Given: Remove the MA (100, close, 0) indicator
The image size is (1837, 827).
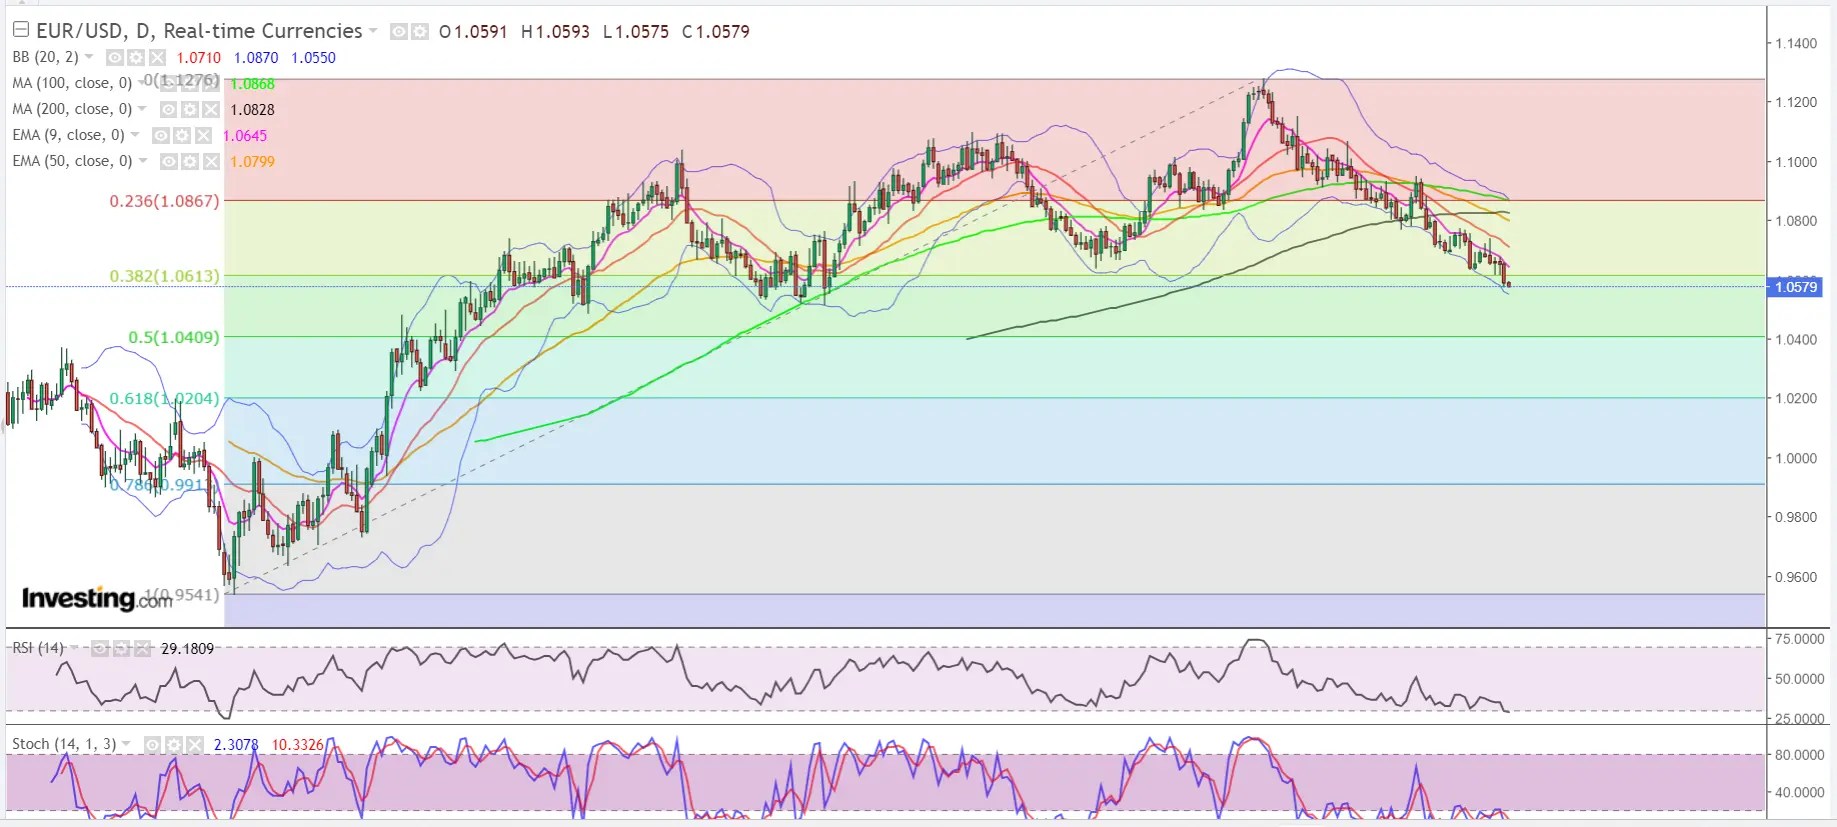Looking at the screenshot, I should coord(211,83).
